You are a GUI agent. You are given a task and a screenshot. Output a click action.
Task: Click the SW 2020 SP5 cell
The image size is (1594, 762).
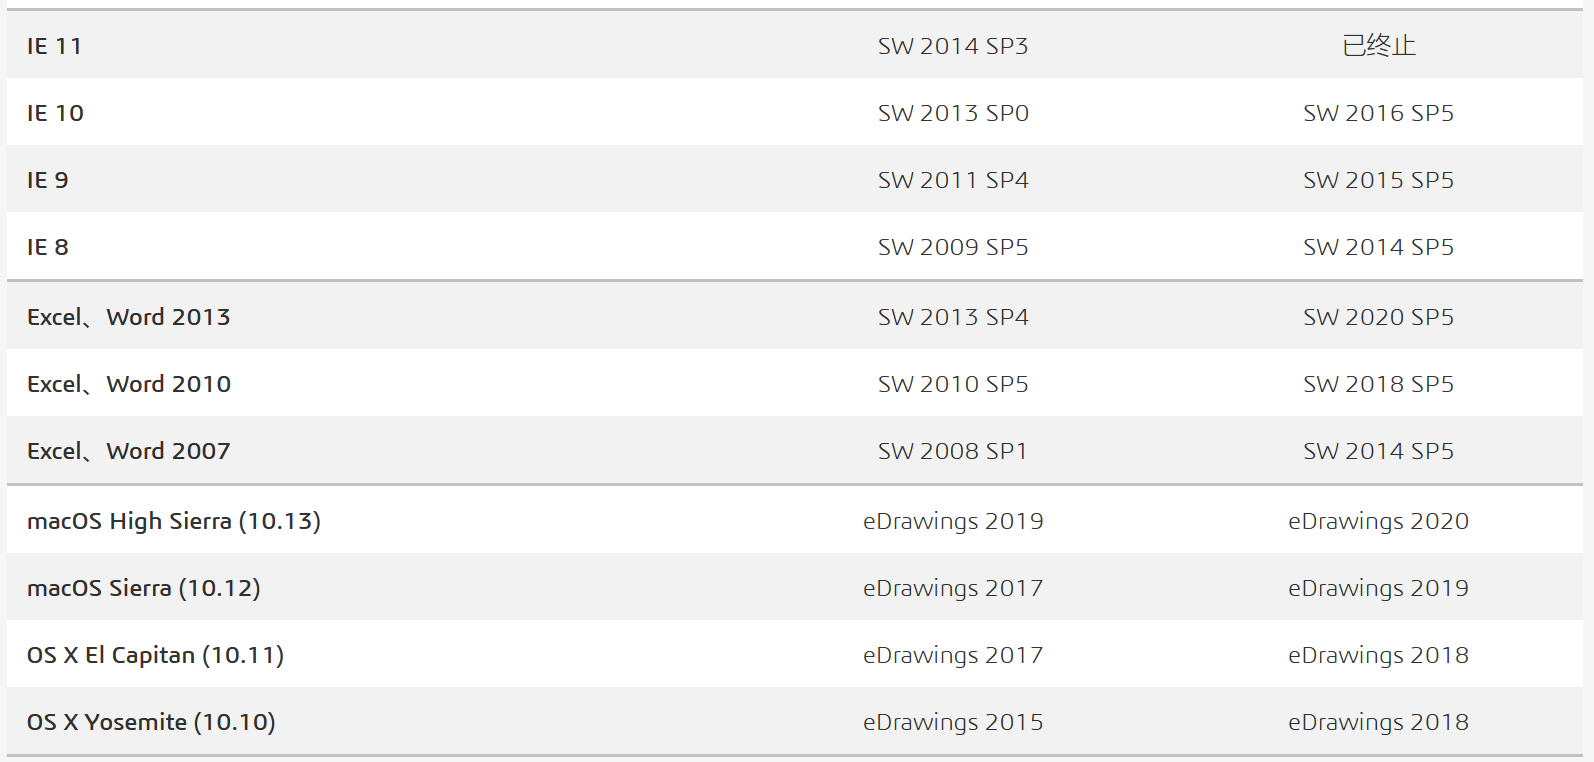tap(1378, 317)
